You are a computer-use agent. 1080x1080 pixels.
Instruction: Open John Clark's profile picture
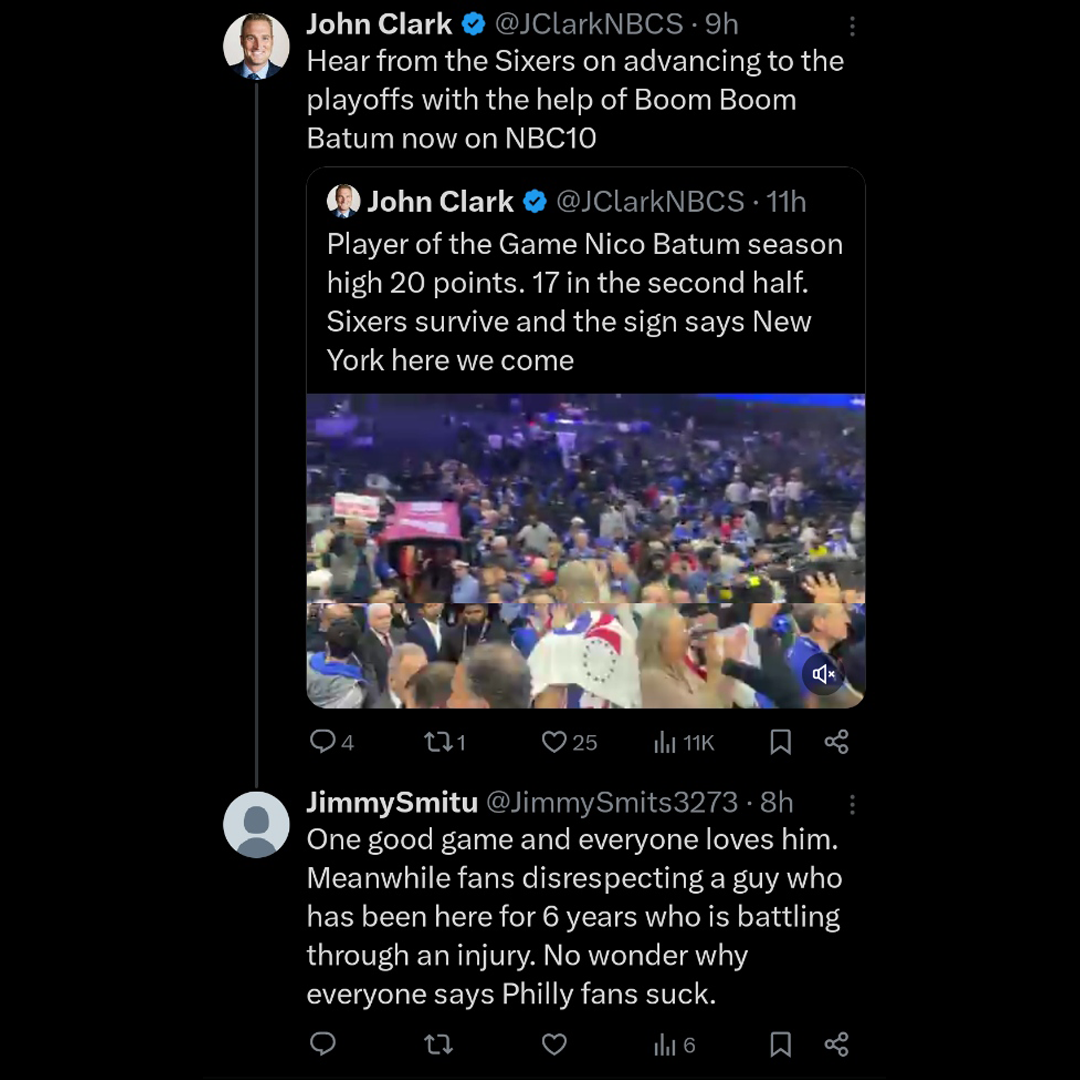(256, 46)
